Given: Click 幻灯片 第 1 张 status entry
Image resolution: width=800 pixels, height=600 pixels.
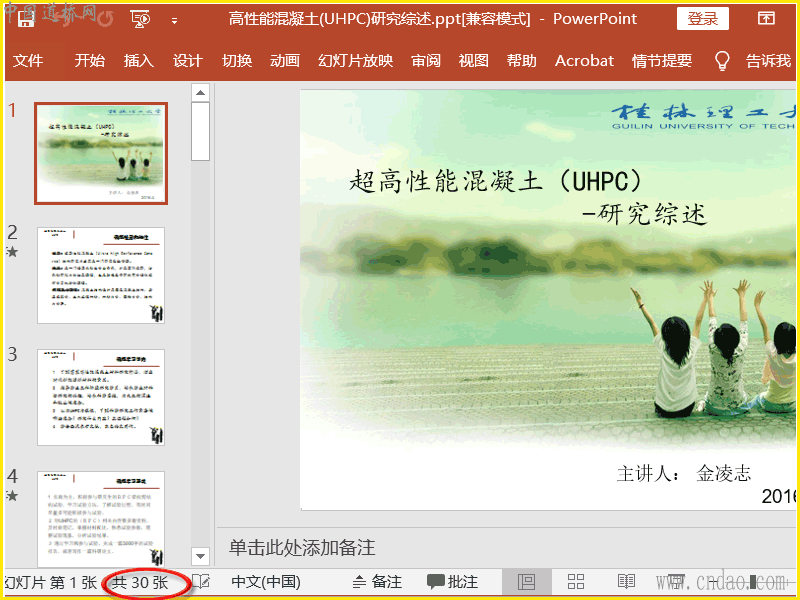Looking at the screenshot, I should [x=51, y=582].
